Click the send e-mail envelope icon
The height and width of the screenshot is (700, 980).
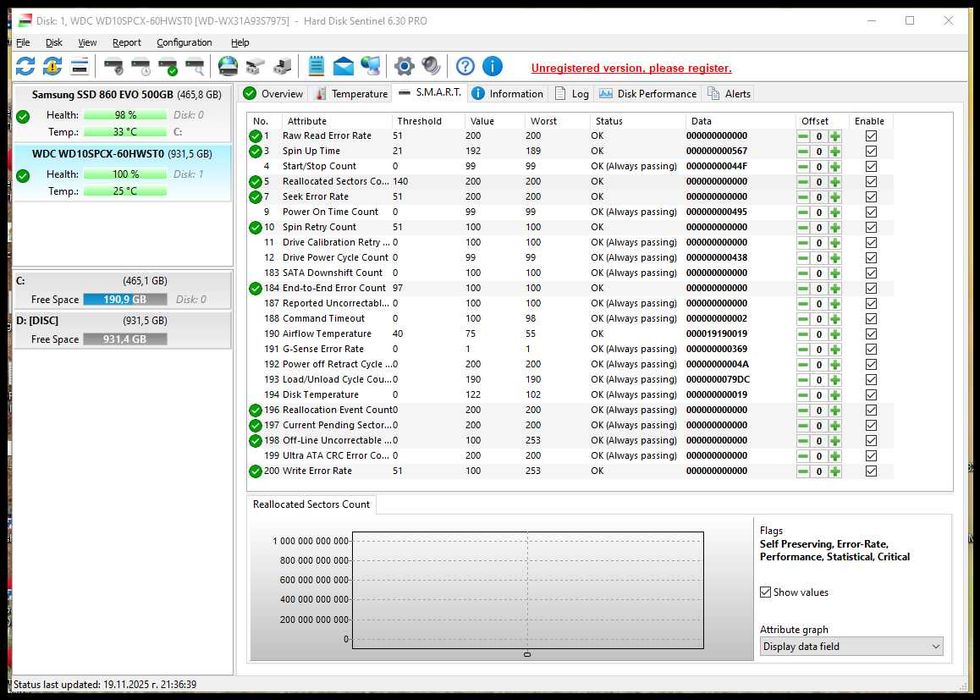(x=343, y=66)
